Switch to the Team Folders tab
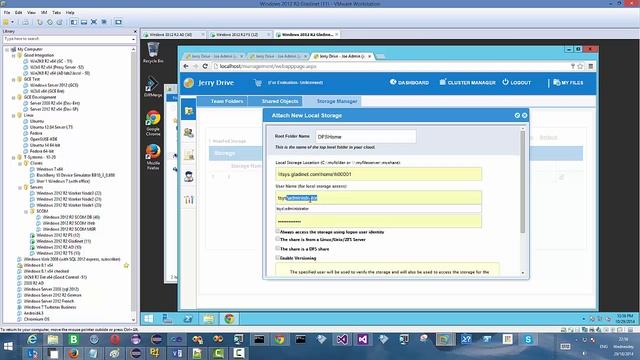Screen dimensions: 640x360 pos(223,101)
